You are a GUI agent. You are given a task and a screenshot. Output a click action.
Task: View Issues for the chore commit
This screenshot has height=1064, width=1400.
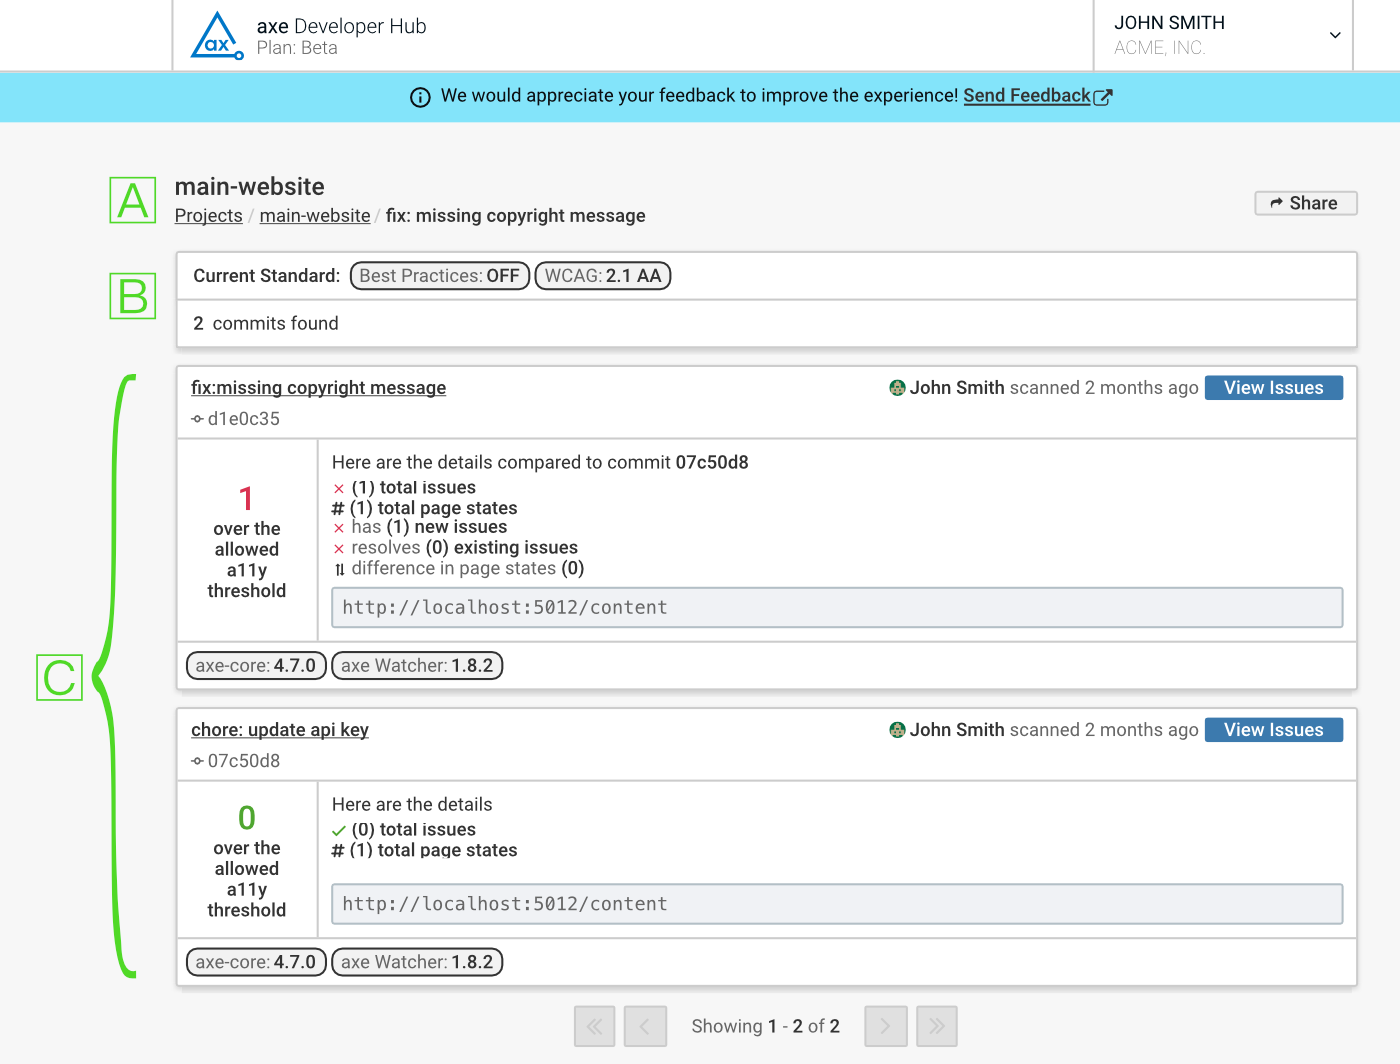(x=1273, y=729)
